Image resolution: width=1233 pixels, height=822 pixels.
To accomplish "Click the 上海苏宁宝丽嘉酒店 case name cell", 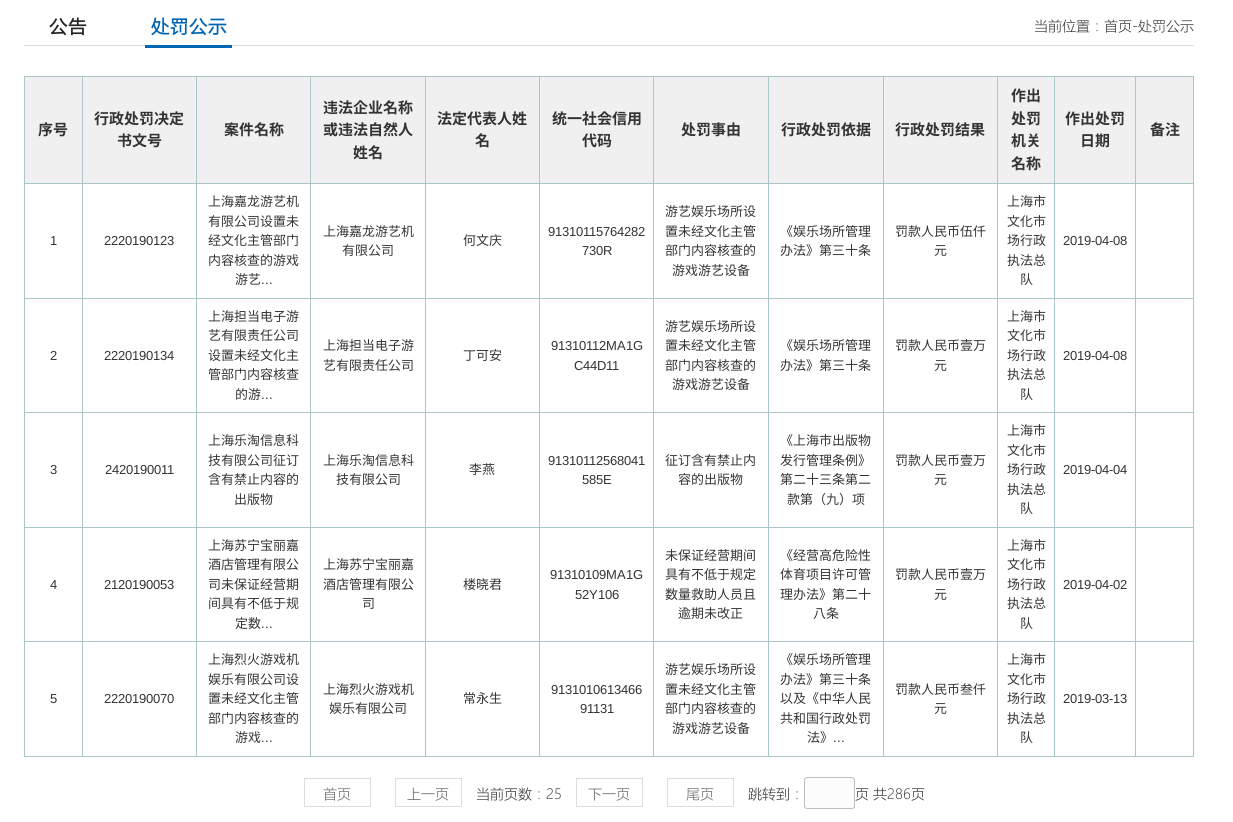I will coord(253,584).
